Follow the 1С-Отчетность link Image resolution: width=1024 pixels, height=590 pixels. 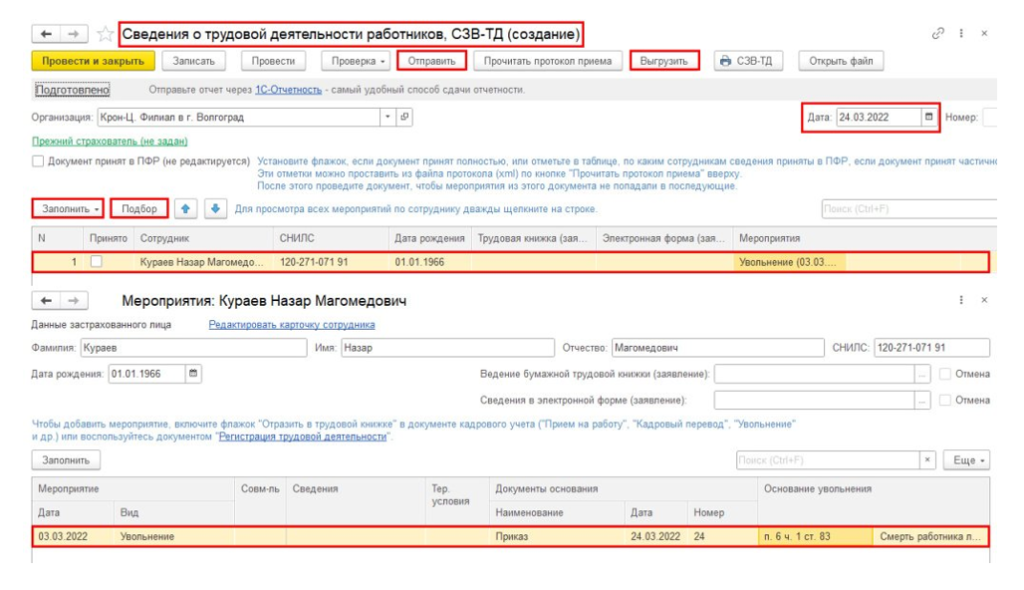(288, 90)
